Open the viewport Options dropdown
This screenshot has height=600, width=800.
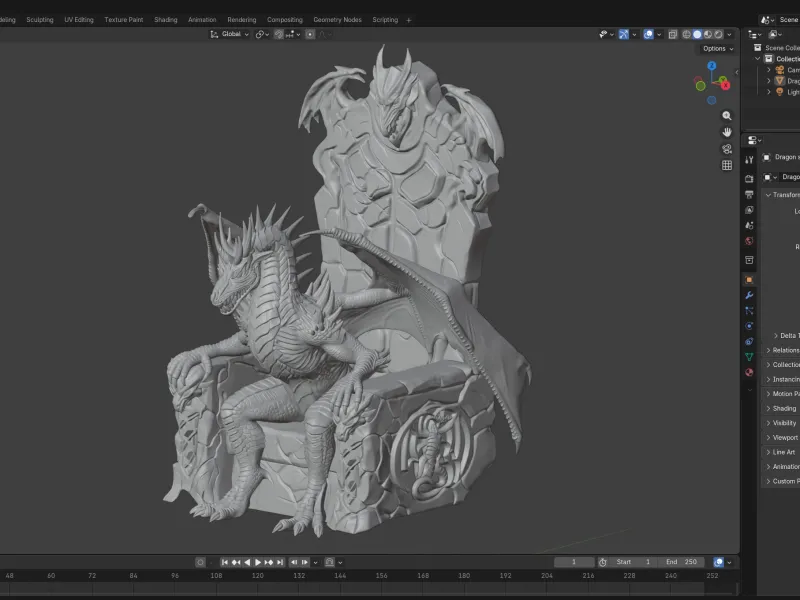[718, 48]
